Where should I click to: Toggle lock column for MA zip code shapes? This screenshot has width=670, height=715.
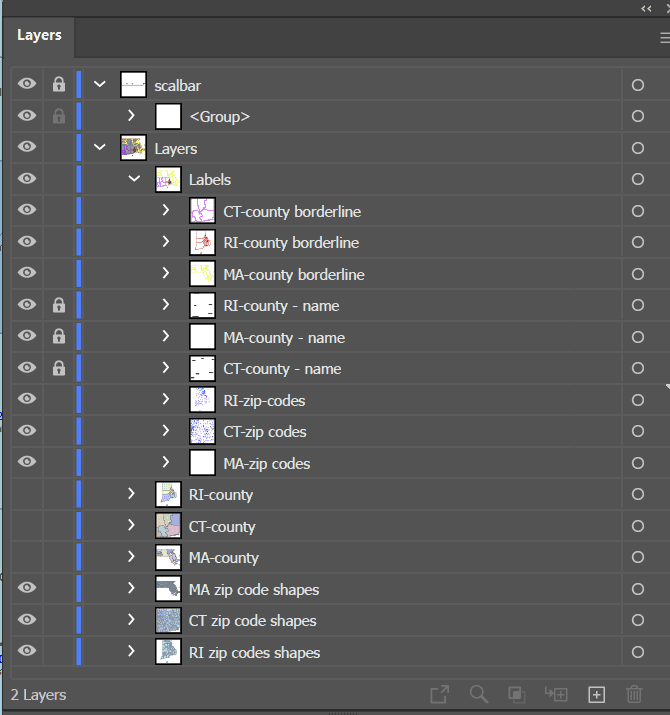point(59,588)
